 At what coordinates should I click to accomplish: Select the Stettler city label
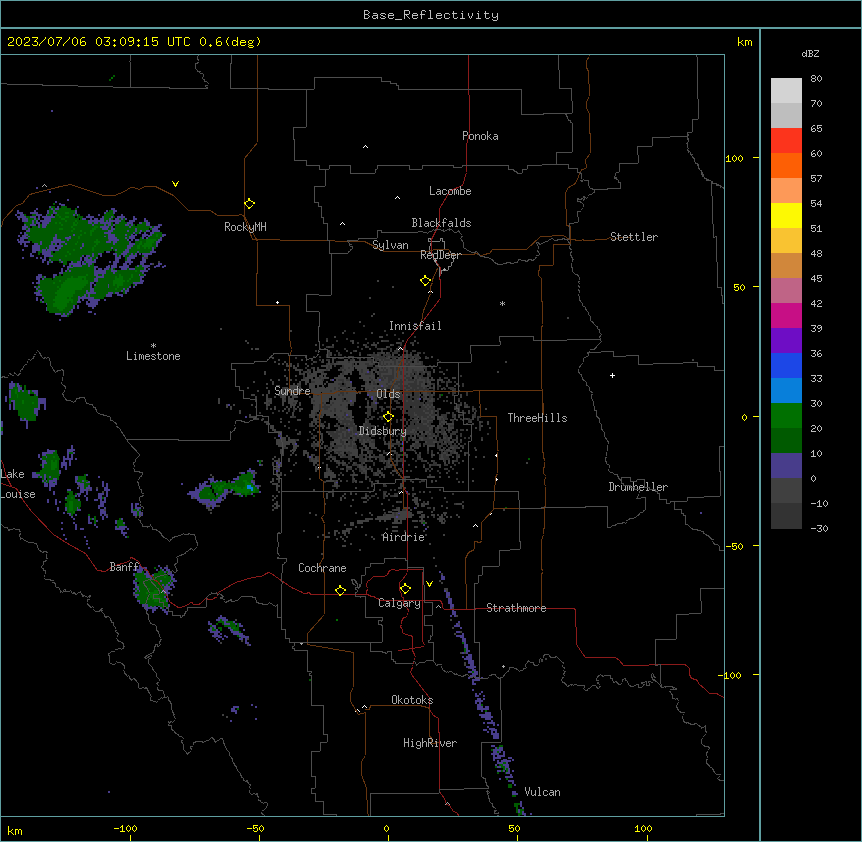(x=634, y=237)
